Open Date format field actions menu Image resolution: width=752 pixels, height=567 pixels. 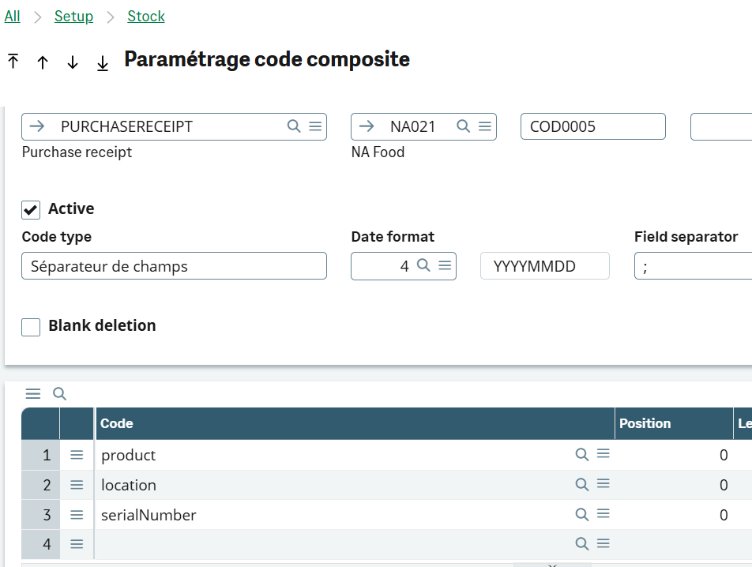[445, 266]
